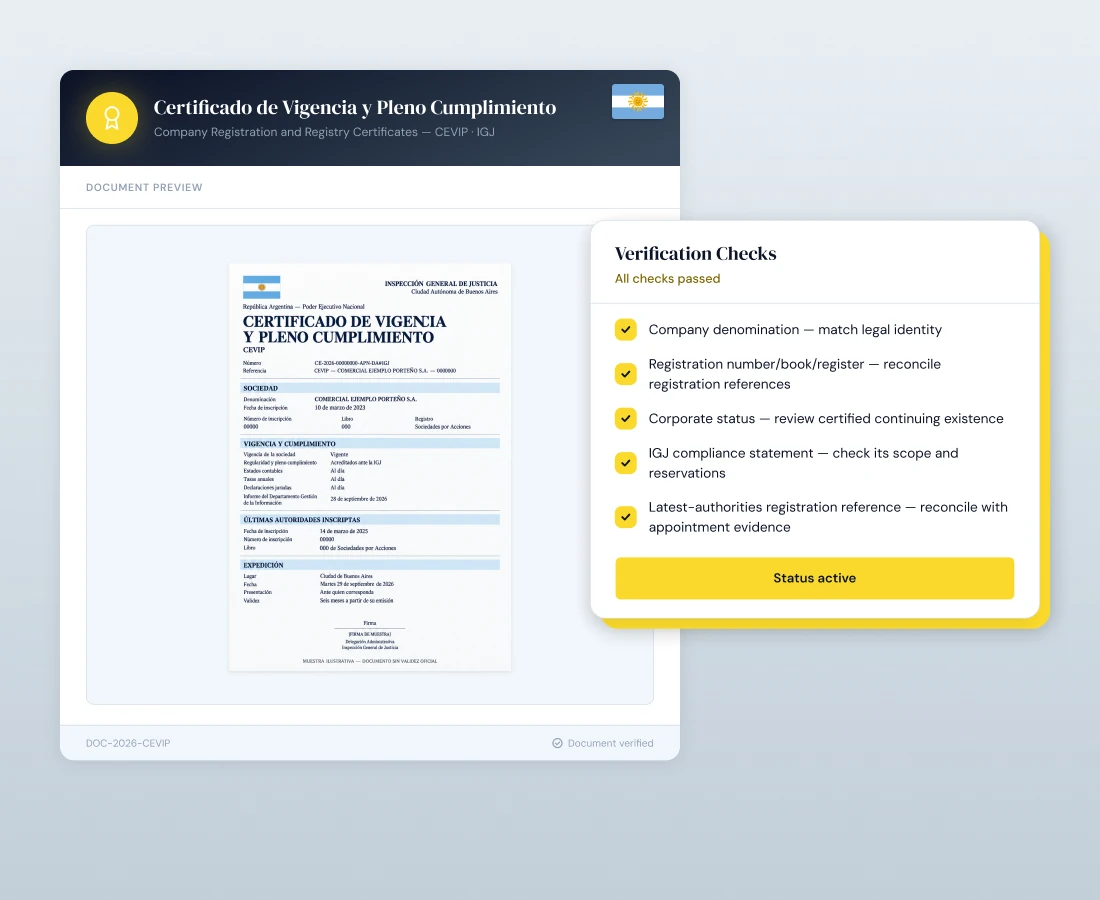Toggle the Latest-authorities registration reference check
The height and width of the screenshot is (900, 1100).
[x=626, y=517]
